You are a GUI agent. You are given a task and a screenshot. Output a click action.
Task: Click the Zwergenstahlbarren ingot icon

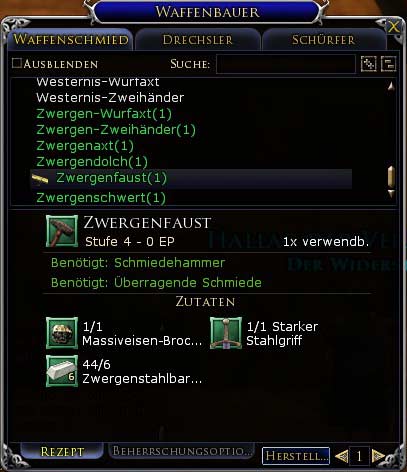[62, 371]
